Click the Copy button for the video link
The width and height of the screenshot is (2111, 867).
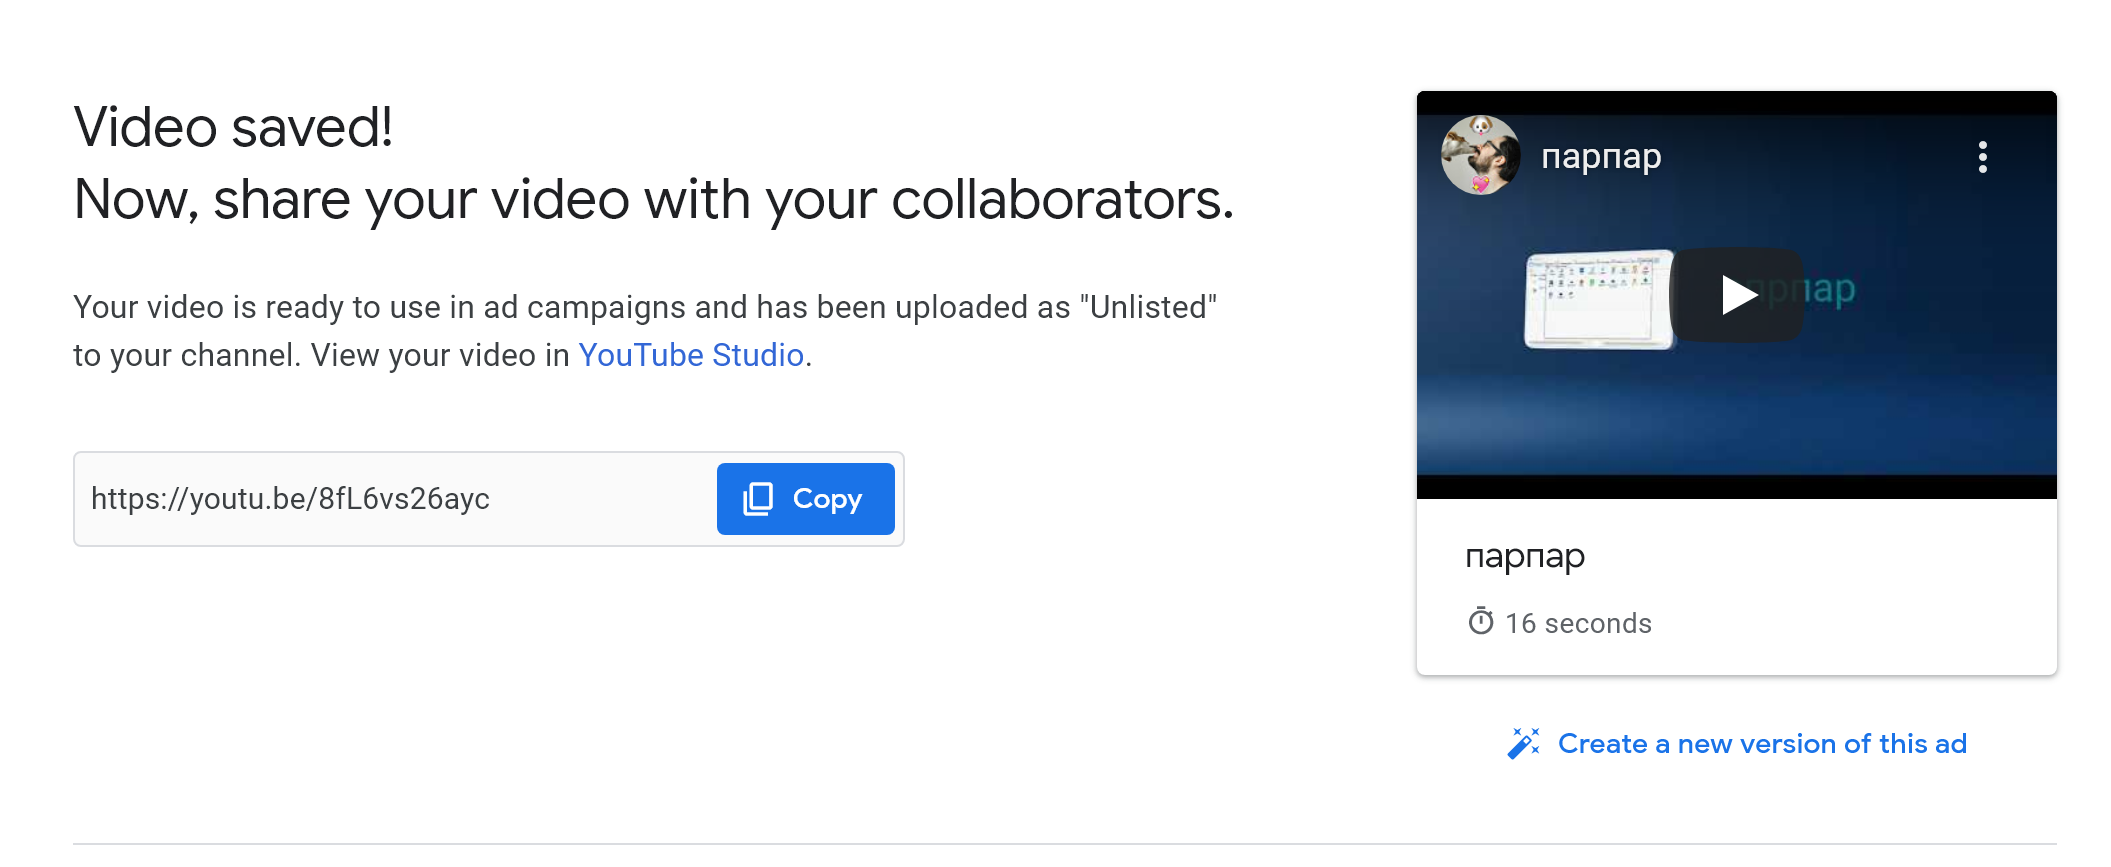pos(805,499)
